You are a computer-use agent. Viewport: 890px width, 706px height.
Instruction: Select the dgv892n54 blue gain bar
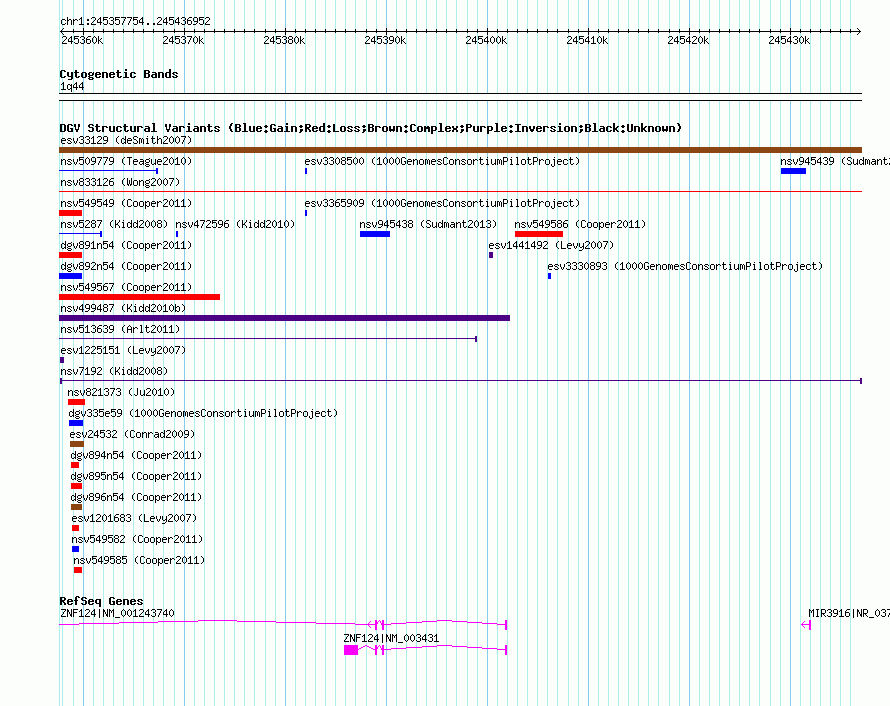point(70,276)
